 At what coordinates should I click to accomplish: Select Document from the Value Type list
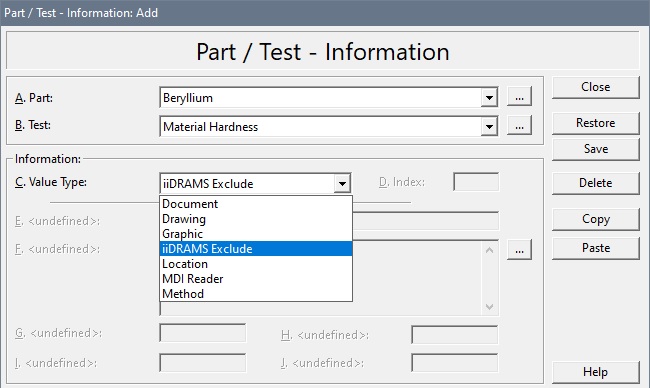[256, 204]
